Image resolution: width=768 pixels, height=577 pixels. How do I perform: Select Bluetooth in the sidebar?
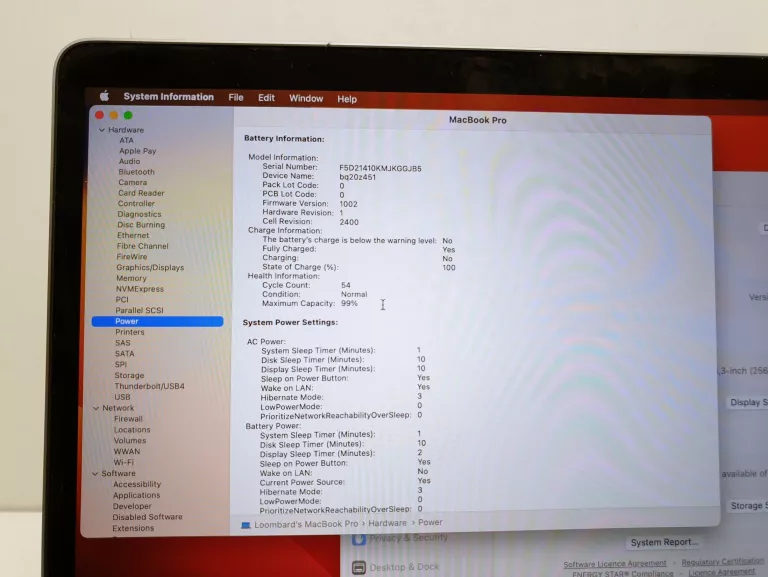tap(136, 172)
